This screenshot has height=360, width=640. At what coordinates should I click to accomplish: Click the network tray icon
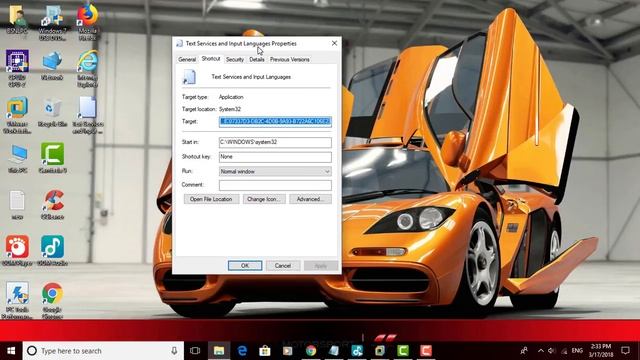coord(564,351)
